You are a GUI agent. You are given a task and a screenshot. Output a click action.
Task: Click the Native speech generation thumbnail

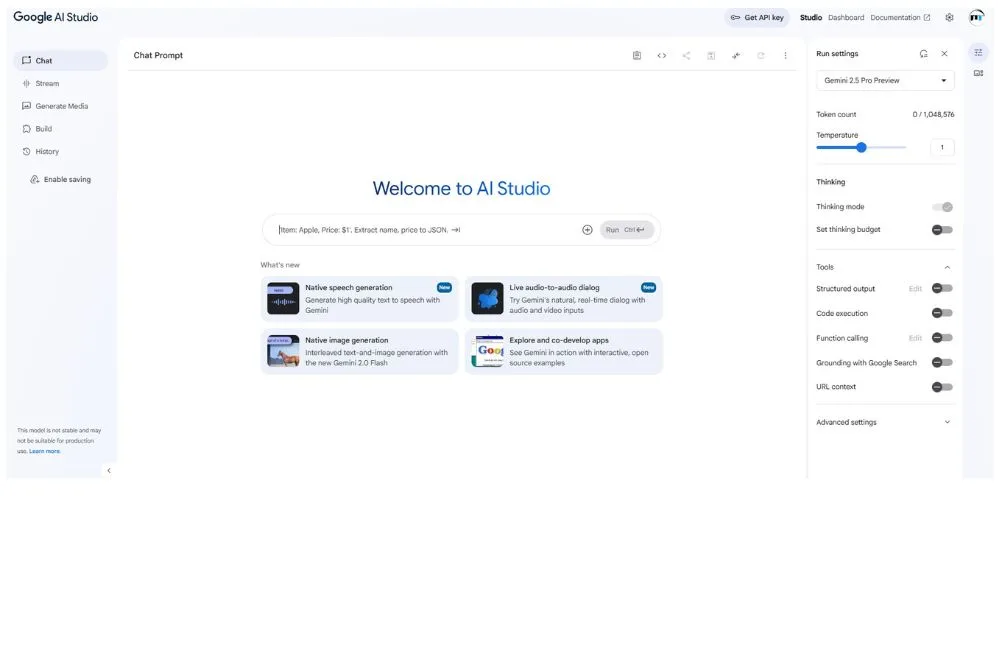[x=283, y=298]
